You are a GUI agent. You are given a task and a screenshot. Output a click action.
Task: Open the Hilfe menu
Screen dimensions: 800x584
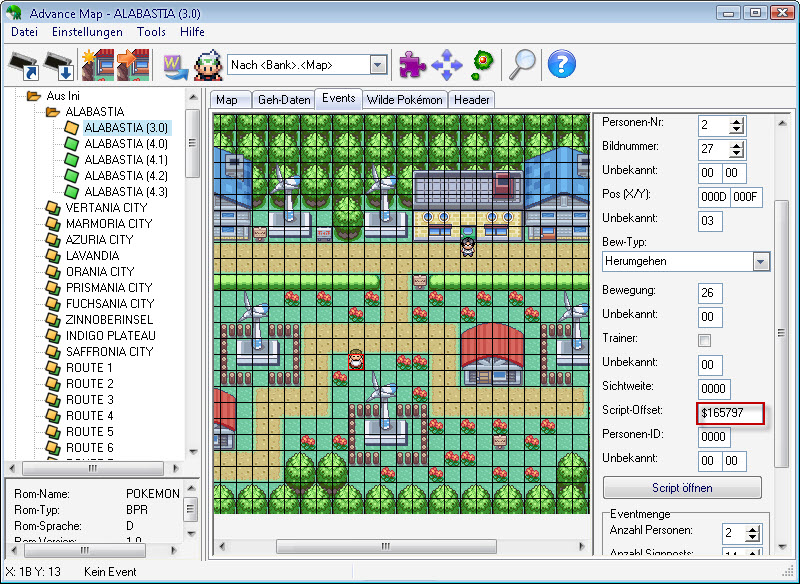192,32
